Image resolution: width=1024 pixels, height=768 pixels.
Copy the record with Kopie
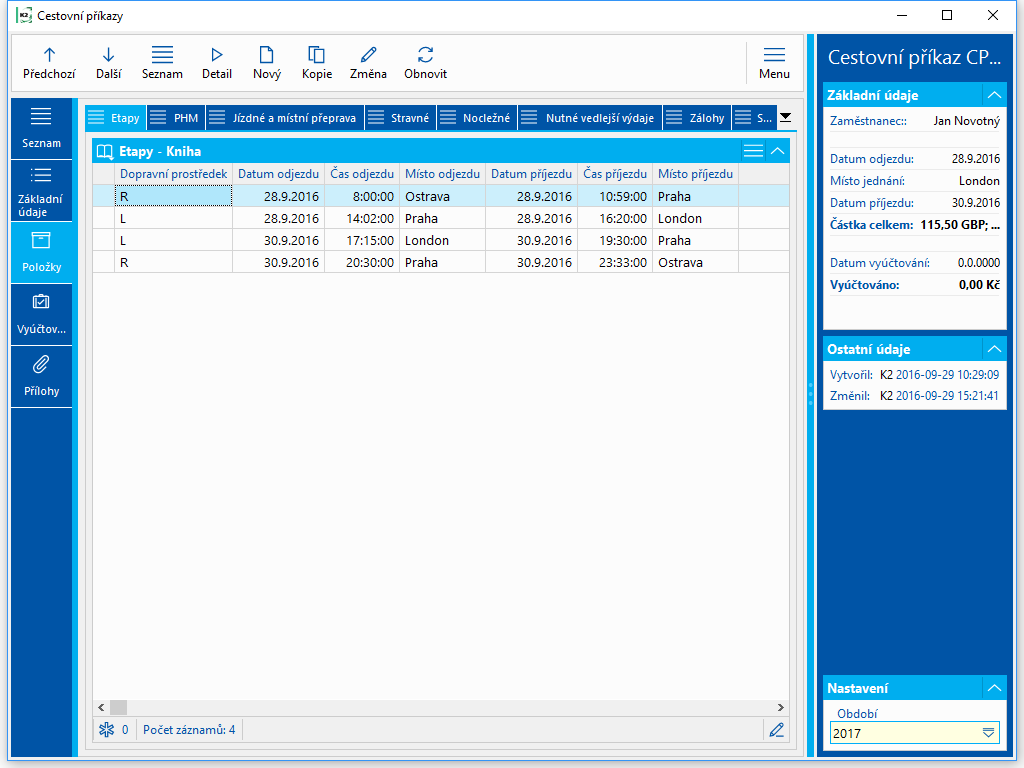[317, 63]
